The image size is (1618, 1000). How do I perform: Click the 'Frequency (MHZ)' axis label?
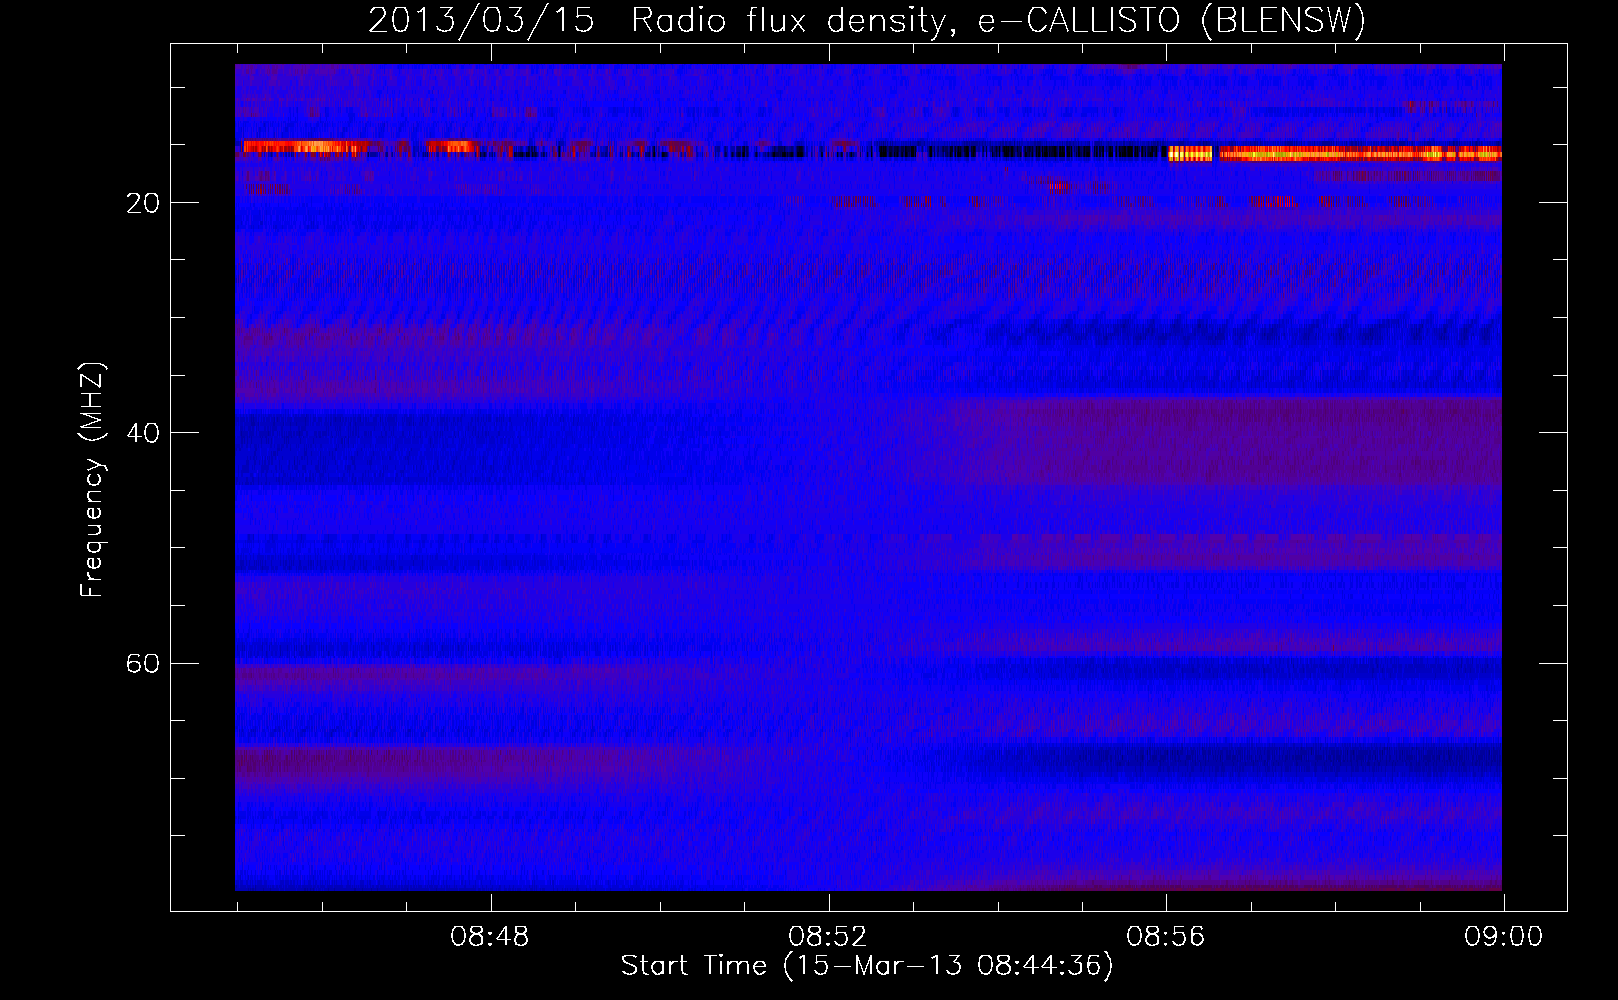coord(92,480)
